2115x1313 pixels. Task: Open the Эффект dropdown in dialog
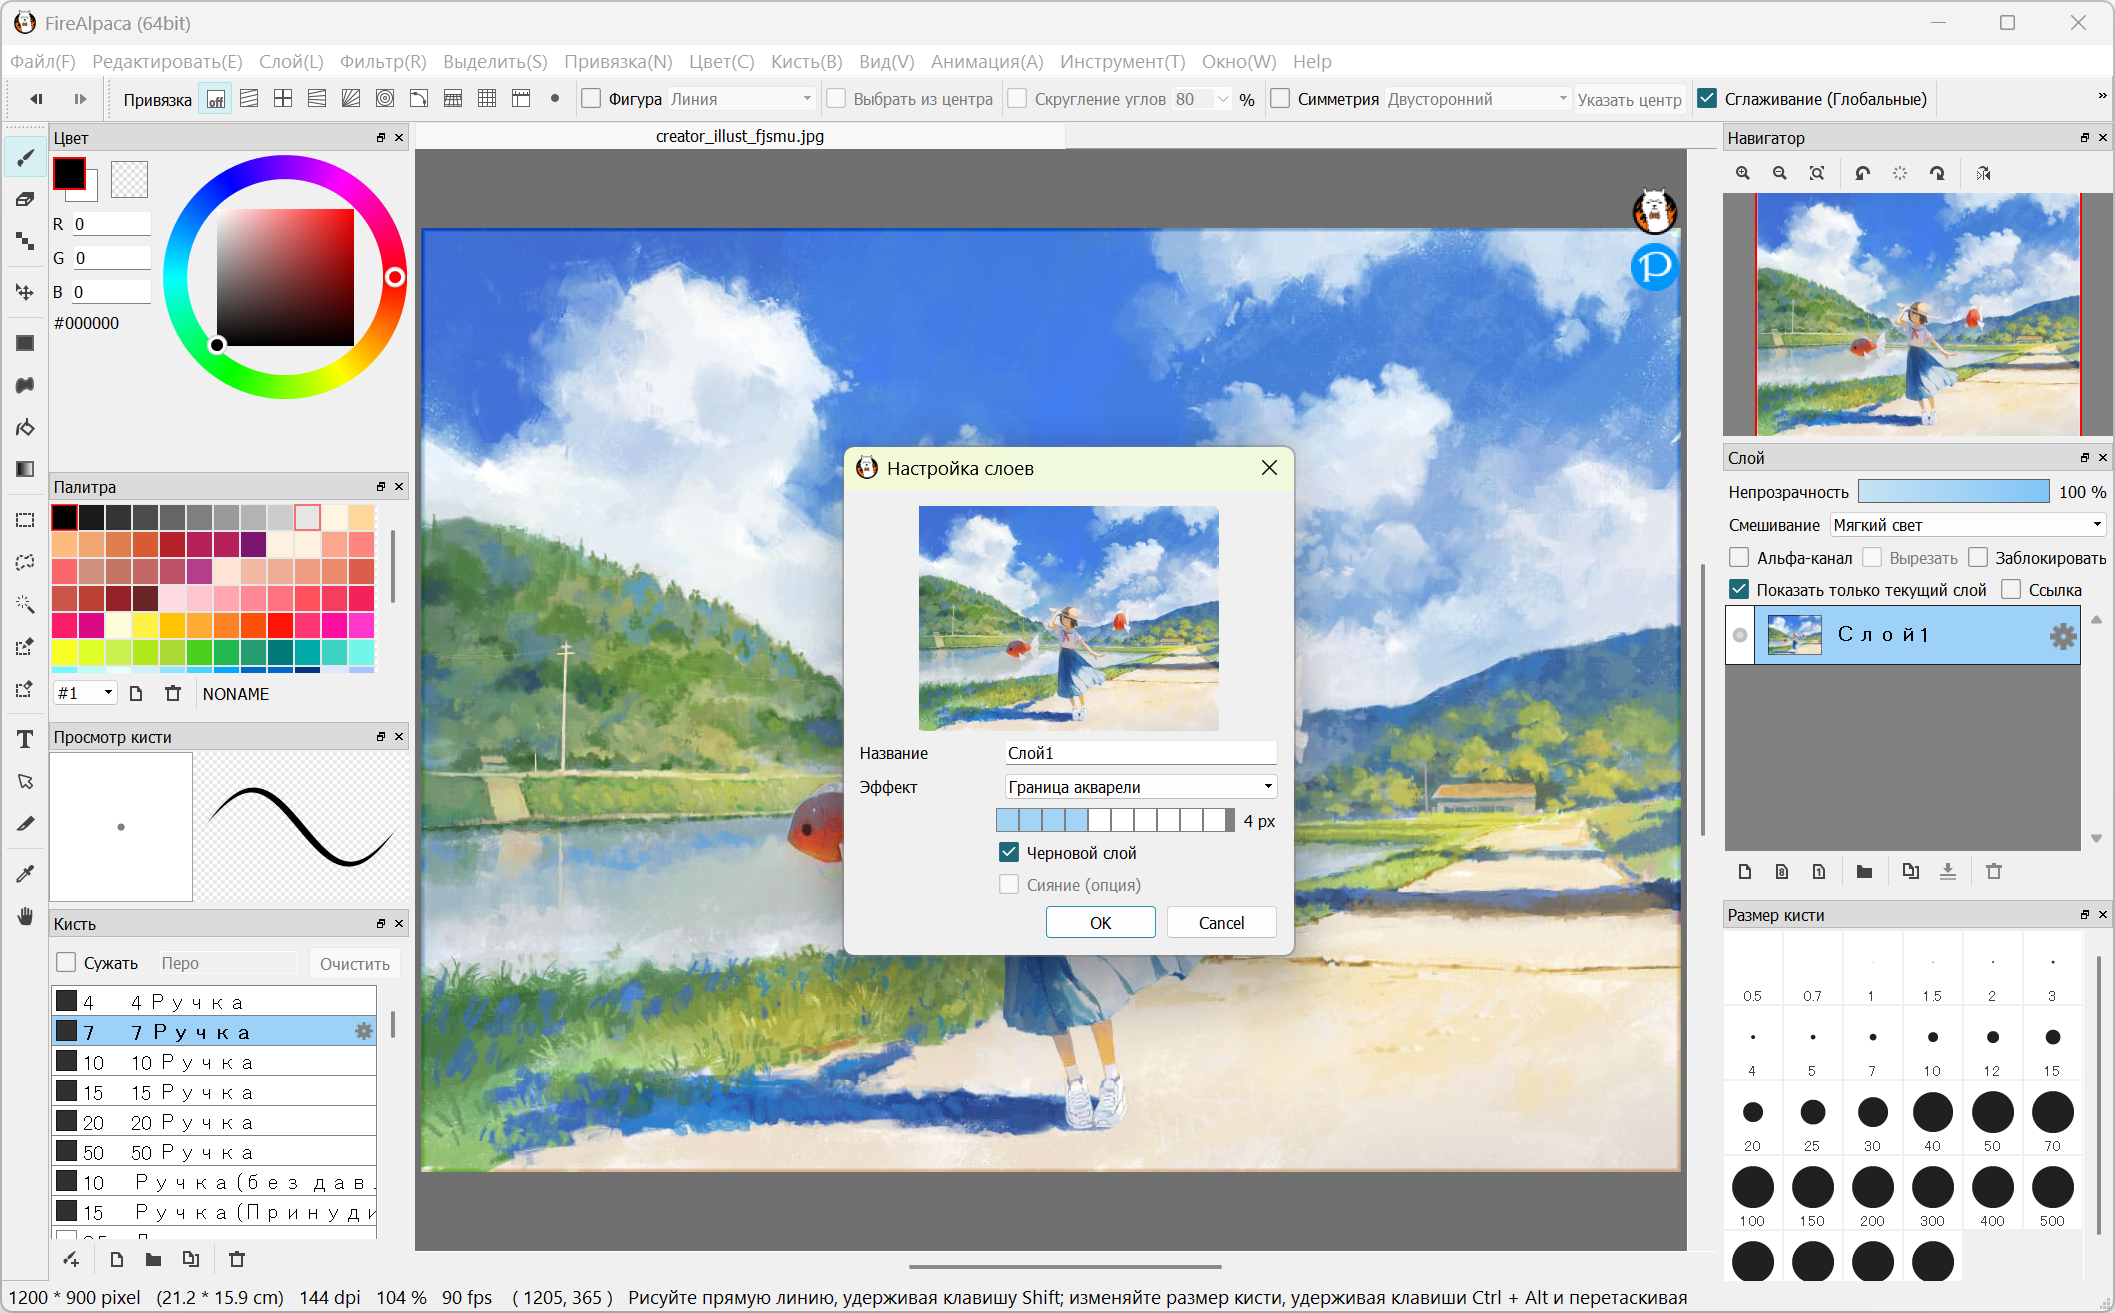[1140, 787]
